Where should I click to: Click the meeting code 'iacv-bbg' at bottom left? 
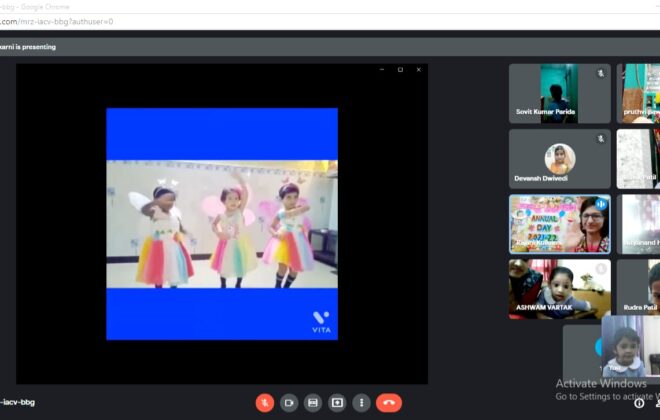tap(19, 402)
